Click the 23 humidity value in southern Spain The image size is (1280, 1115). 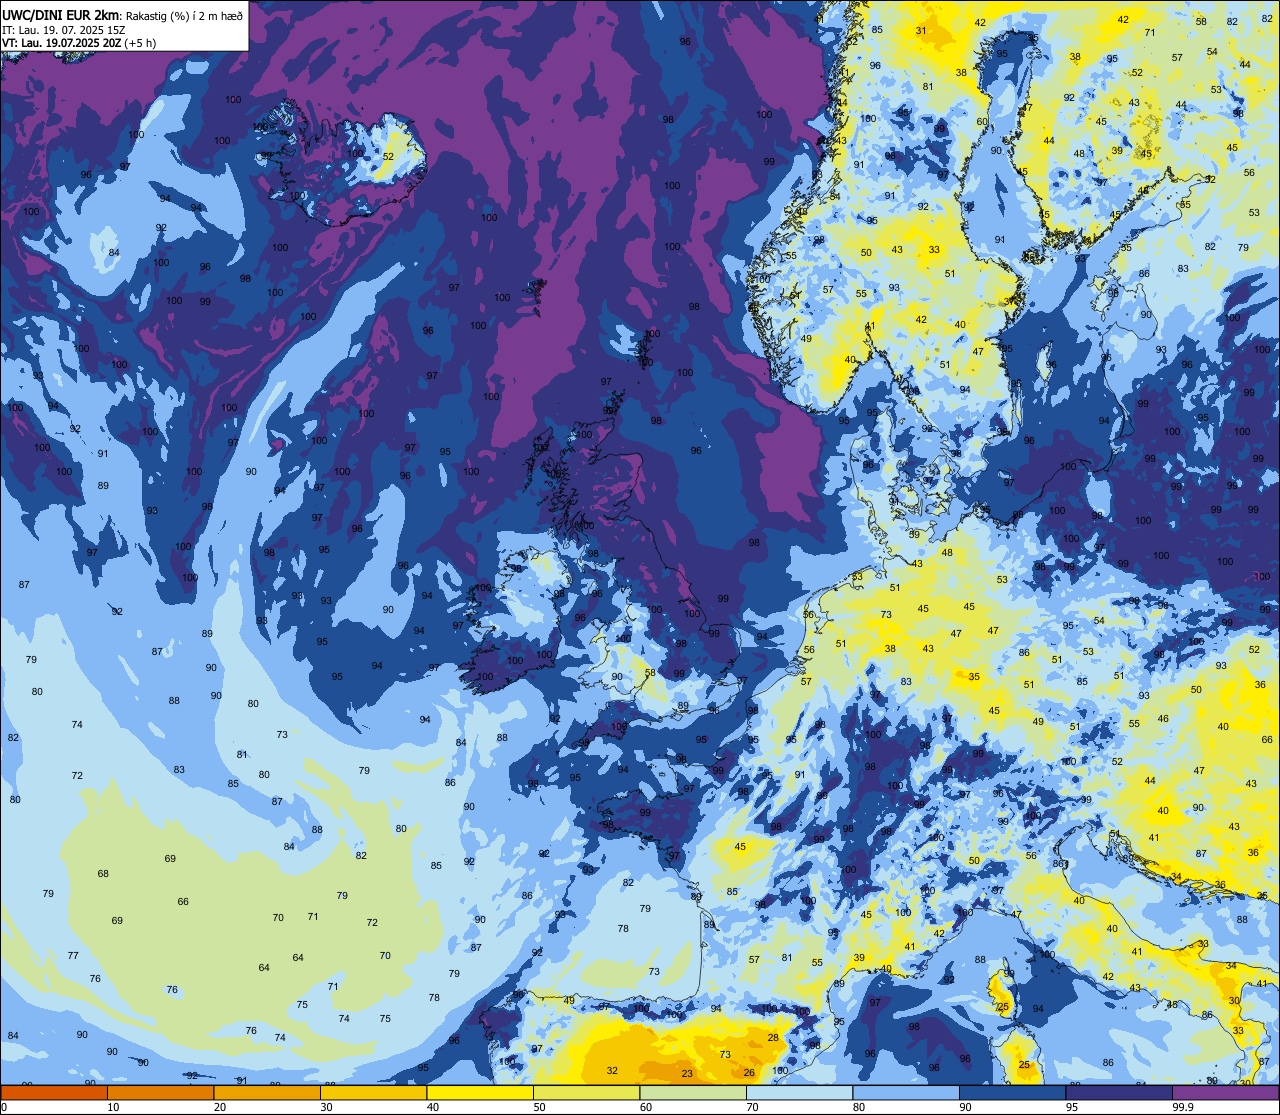[687, 1074]
